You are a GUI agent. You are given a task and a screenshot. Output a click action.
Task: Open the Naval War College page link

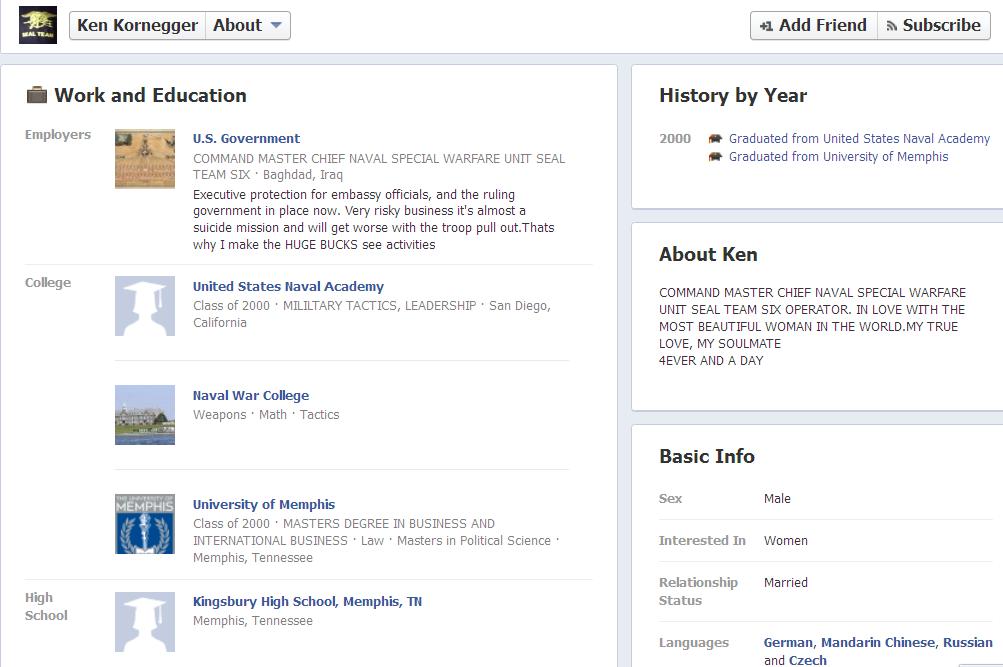(250, 396)
